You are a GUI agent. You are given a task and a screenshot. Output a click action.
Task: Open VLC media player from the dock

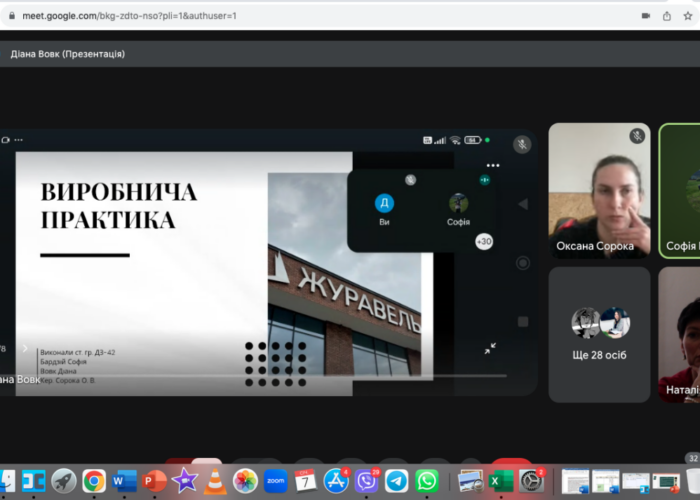214,481
